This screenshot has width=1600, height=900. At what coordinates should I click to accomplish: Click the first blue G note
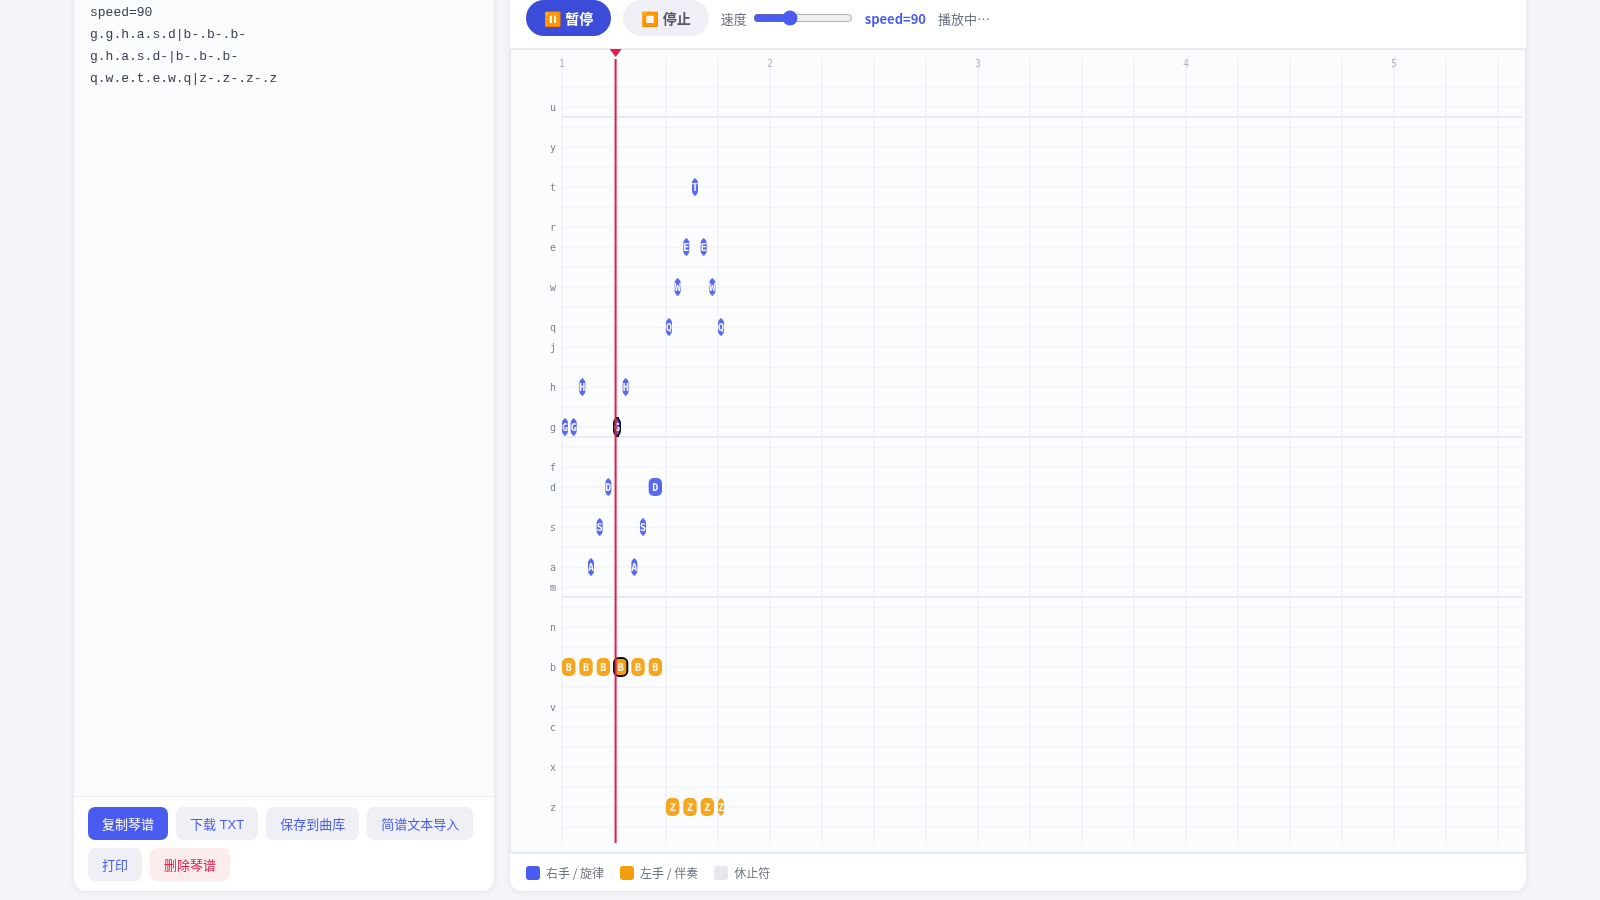tap(565, 427)
